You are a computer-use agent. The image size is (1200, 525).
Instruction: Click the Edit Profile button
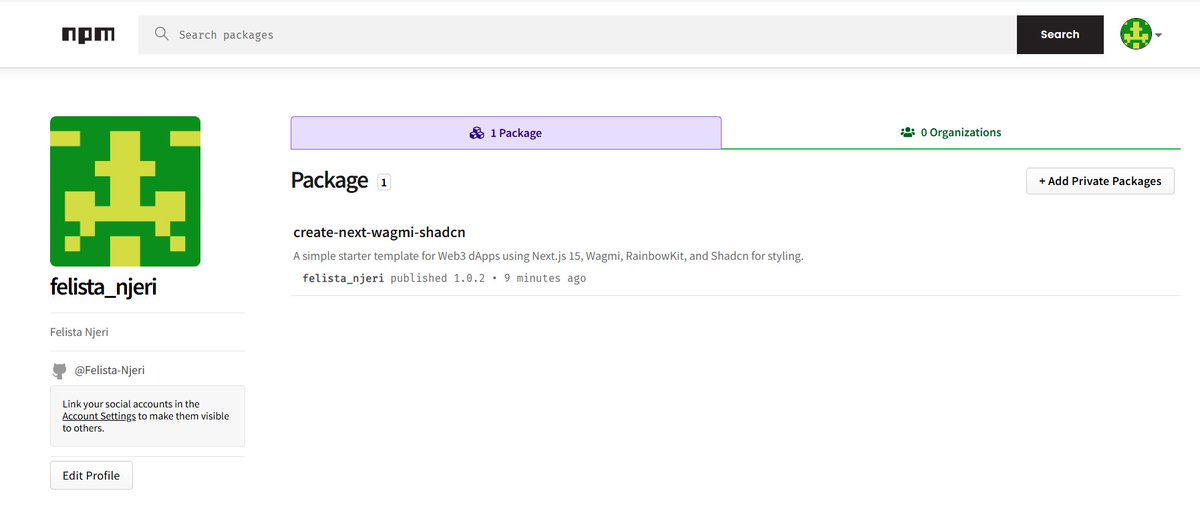(91, 475)
